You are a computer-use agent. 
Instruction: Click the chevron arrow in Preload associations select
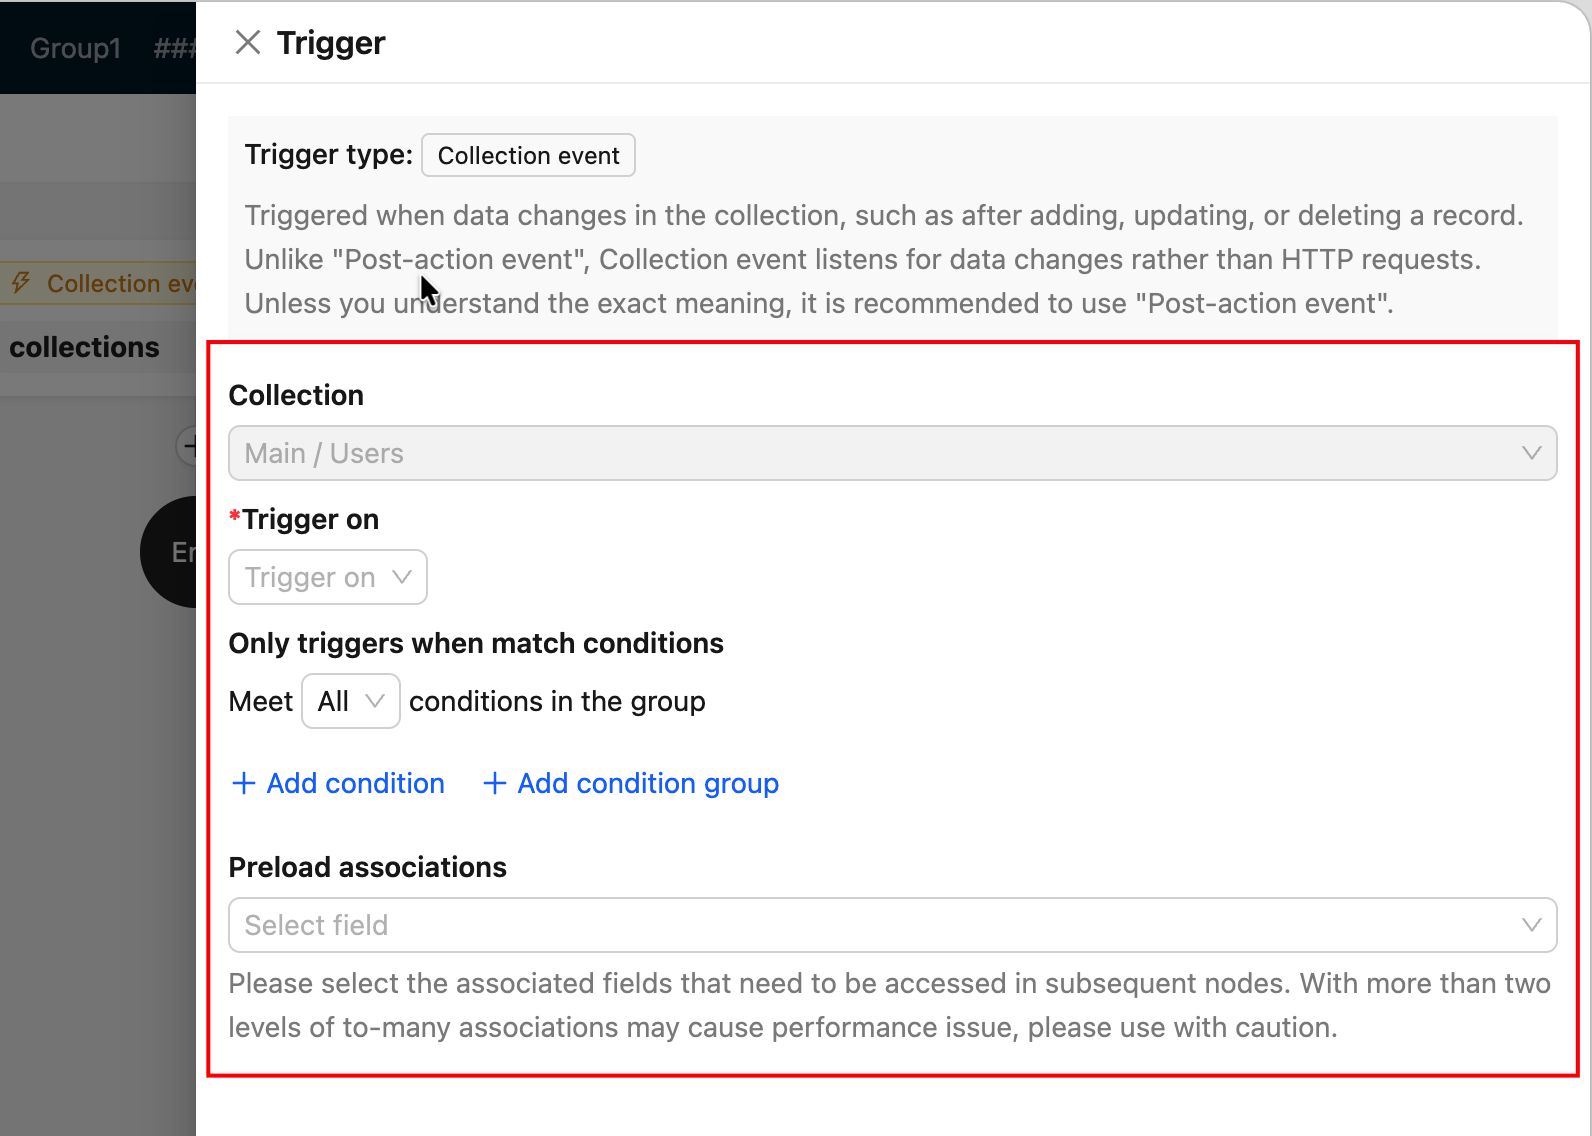pos(1531,925)
